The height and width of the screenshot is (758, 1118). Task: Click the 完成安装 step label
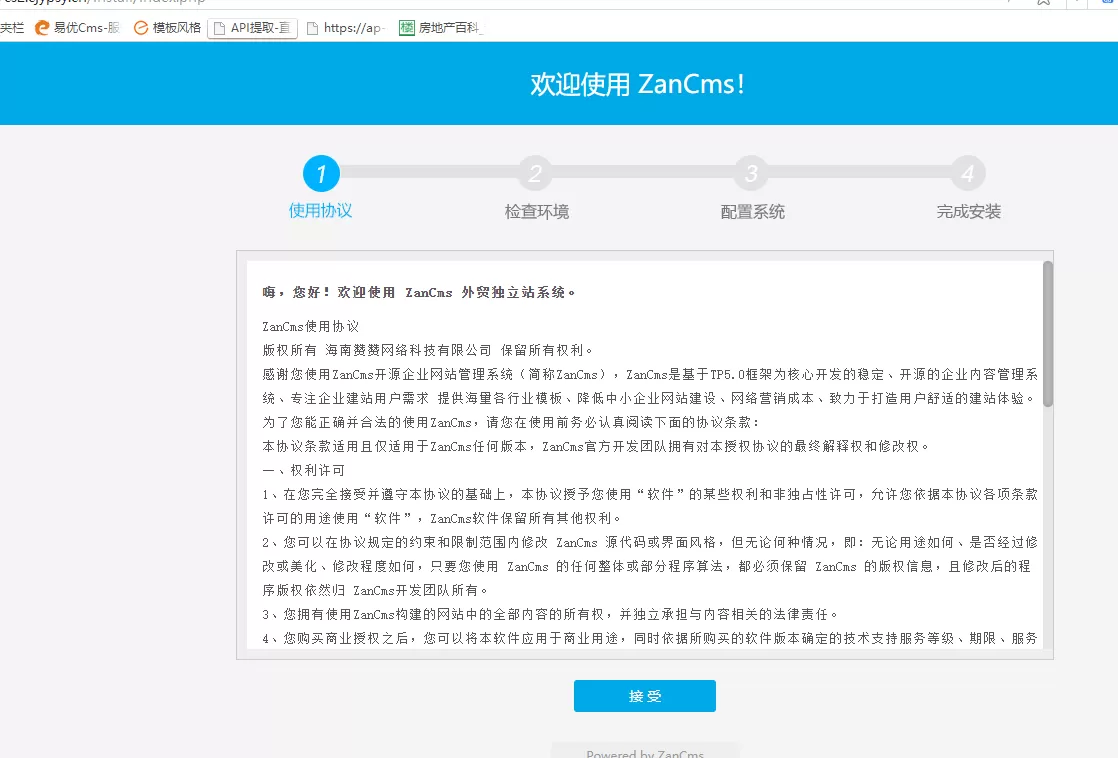coord(968,212)
